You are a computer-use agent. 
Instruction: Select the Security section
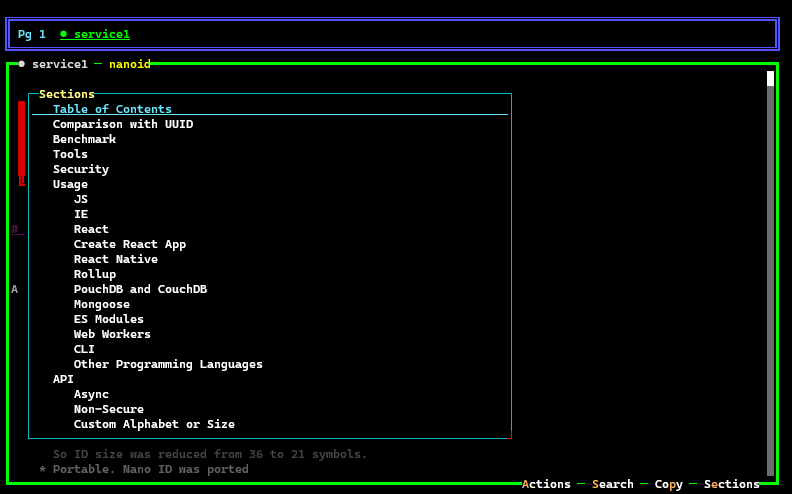(81, 169)
